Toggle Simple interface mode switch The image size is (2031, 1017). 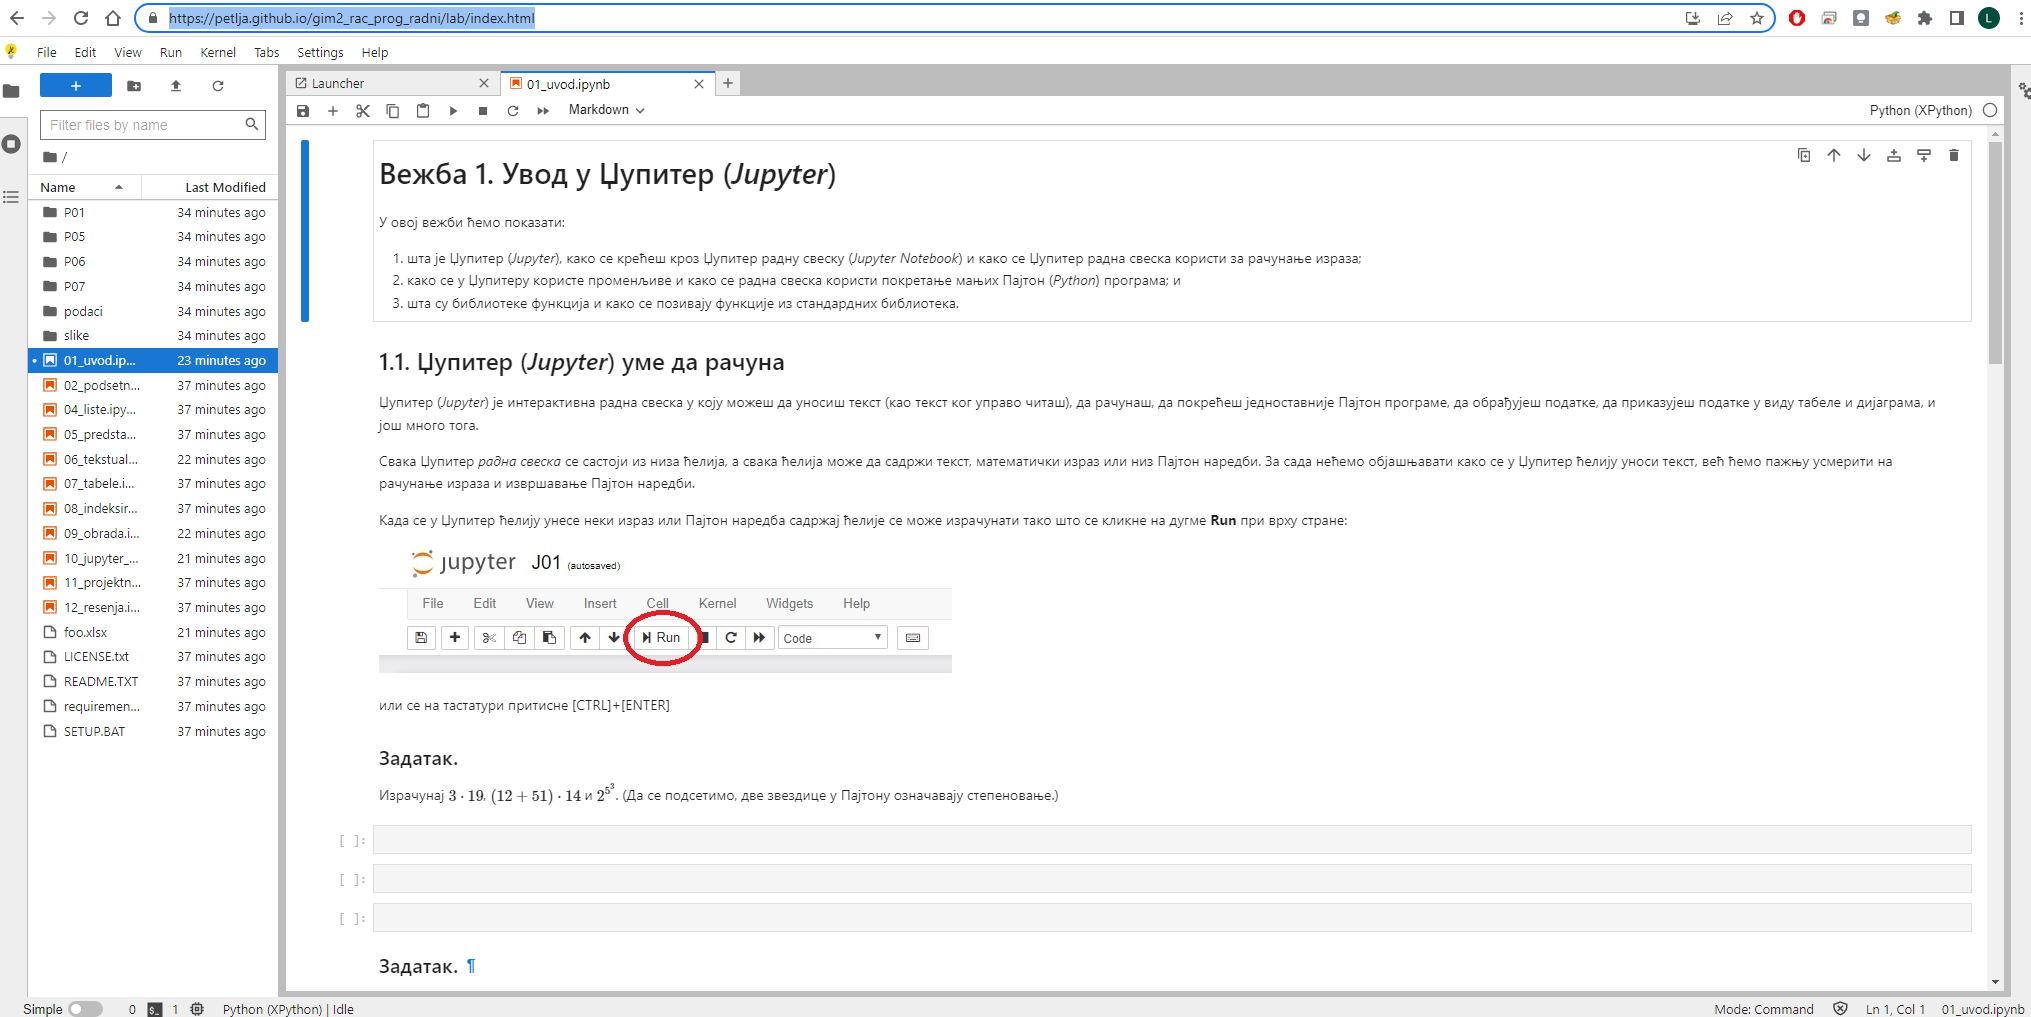[85, 1009]
